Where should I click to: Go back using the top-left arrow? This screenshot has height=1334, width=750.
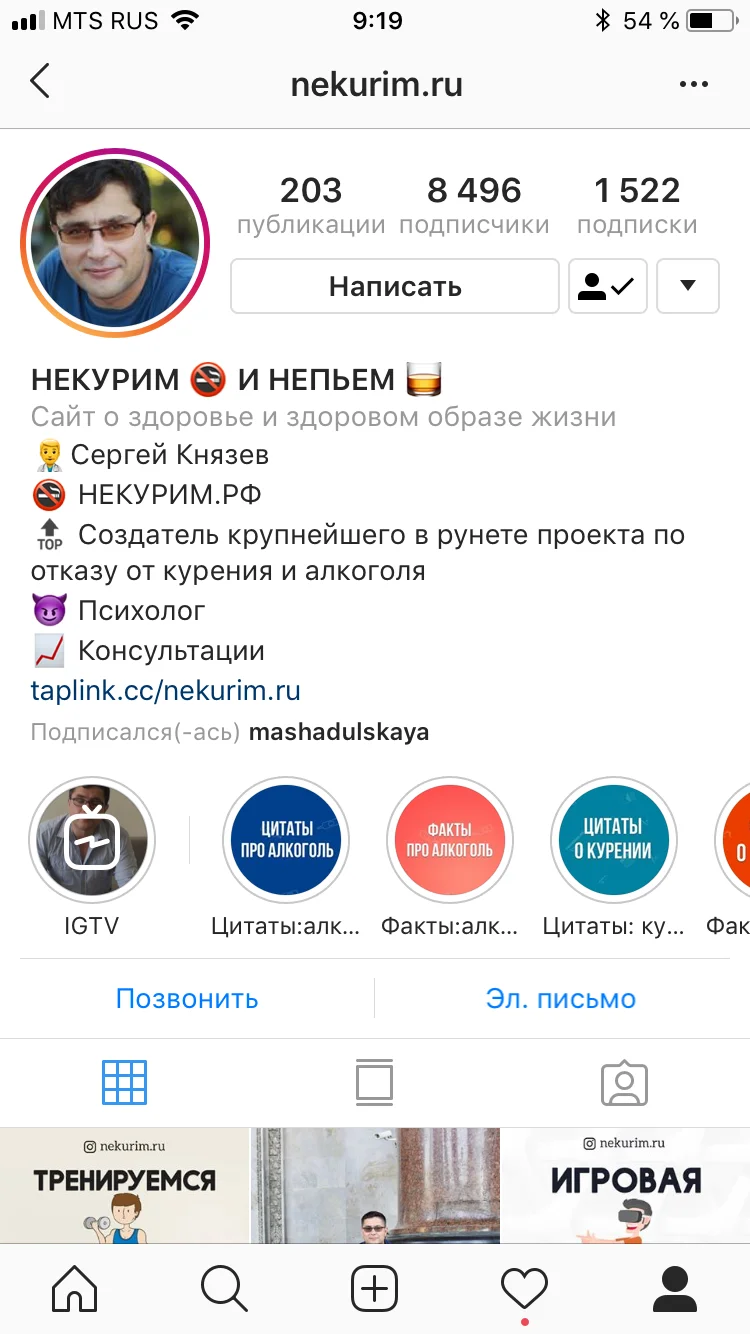coord(40,82)
